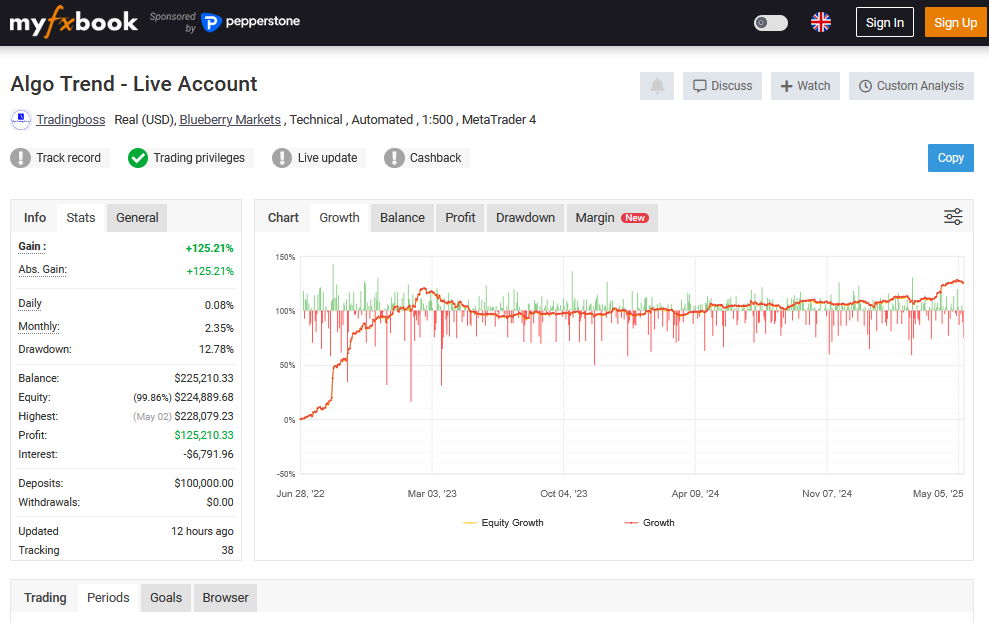The width and height of the screenshot is (989, 623).
Task: Click the Interest value -$6,791.96
Action: tap(208, 454)
